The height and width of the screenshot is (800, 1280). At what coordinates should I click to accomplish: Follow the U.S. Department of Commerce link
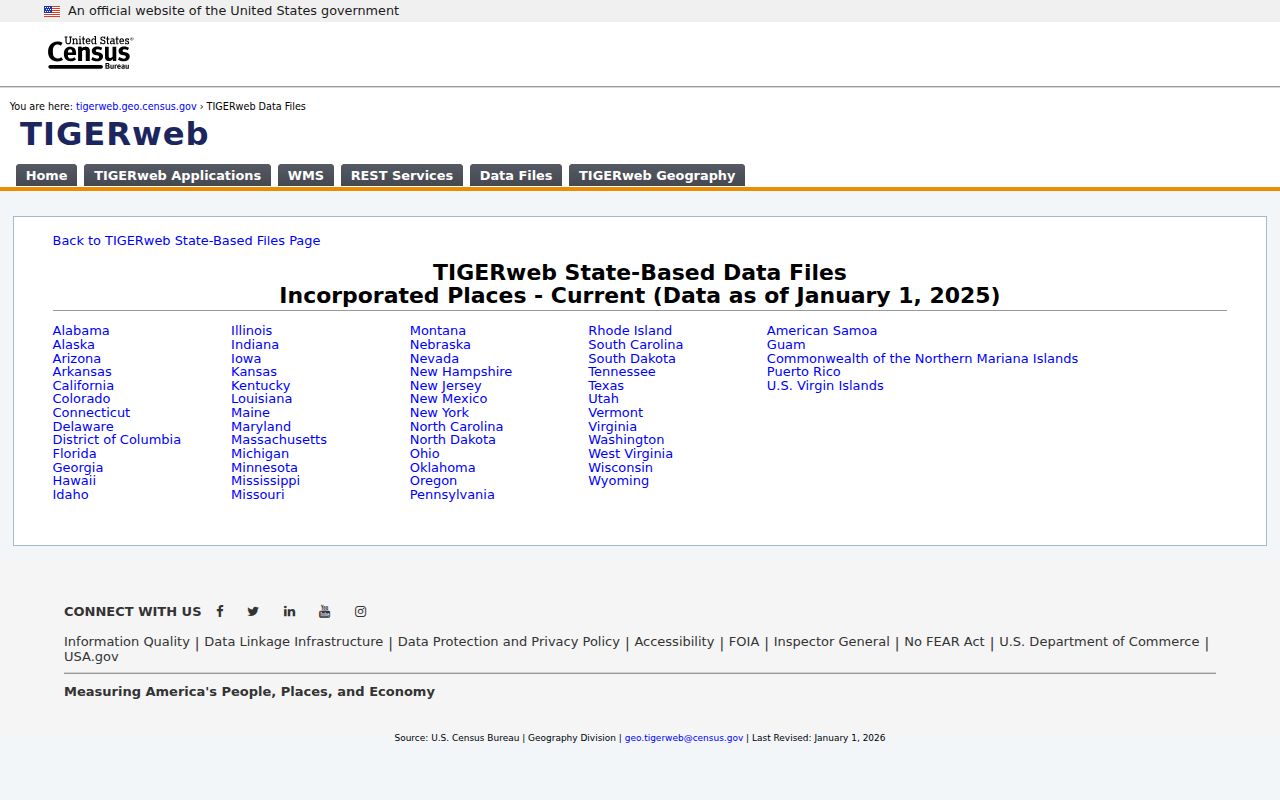[1099, 642]
